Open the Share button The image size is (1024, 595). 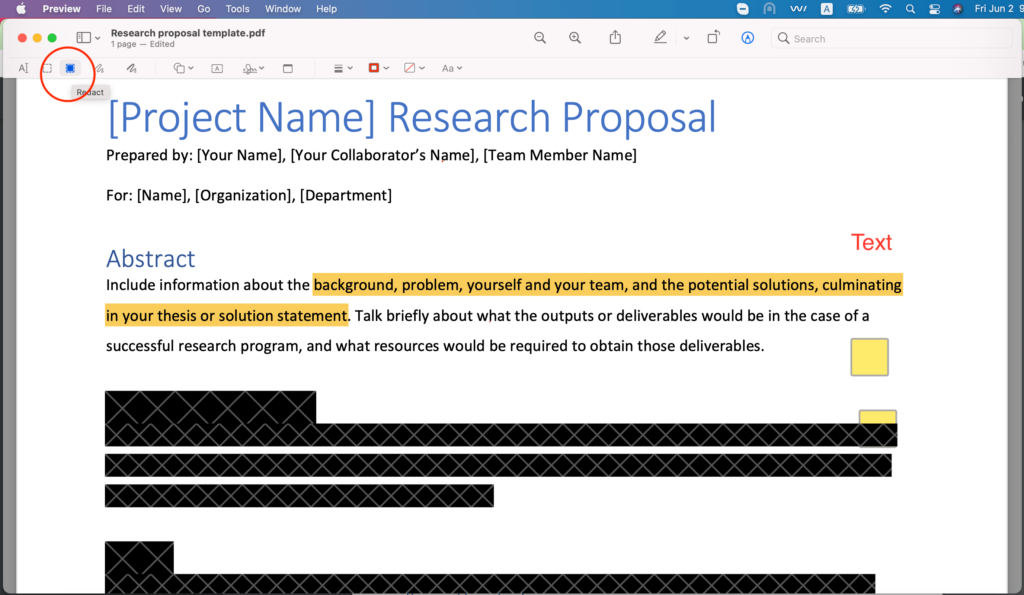point(615,38)
